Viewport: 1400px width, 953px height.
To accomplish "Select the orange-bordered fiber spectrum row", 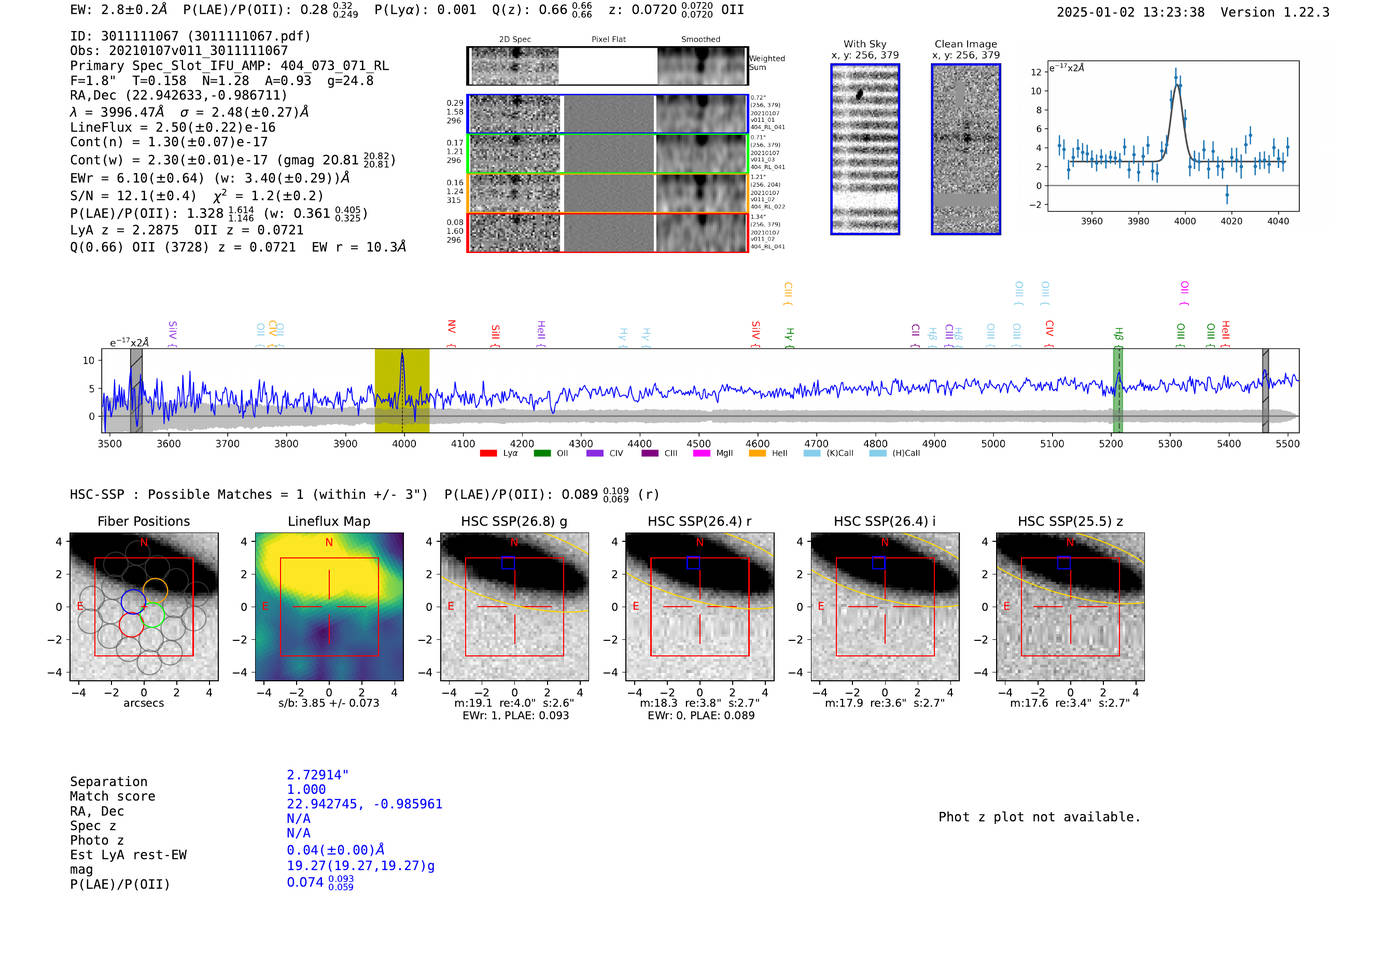I will [607, 192].
